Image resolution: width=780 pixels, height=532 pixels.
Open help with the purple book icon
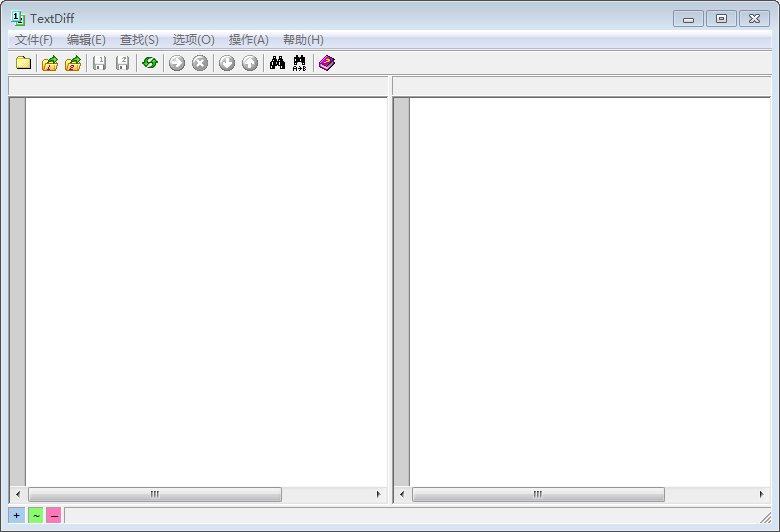(327, 63)
